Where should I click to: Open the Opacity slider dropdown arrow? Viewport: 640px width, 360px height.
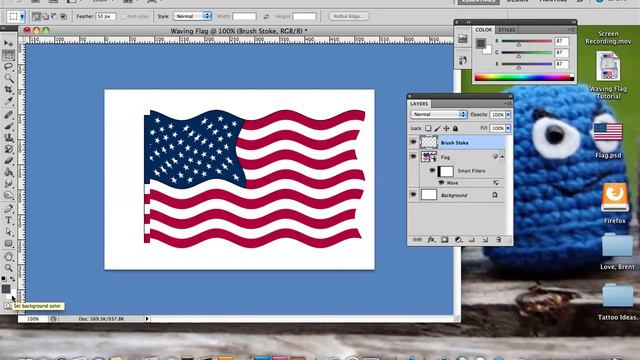pyautogui.click(x=508, y=115)
